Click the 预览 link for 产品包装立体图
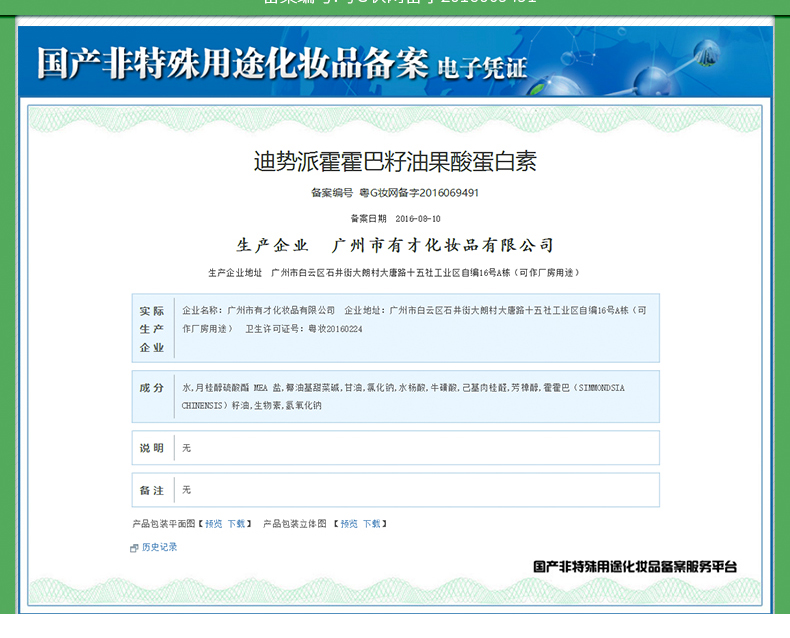790x638 pixels. click(x=349, y=524)
